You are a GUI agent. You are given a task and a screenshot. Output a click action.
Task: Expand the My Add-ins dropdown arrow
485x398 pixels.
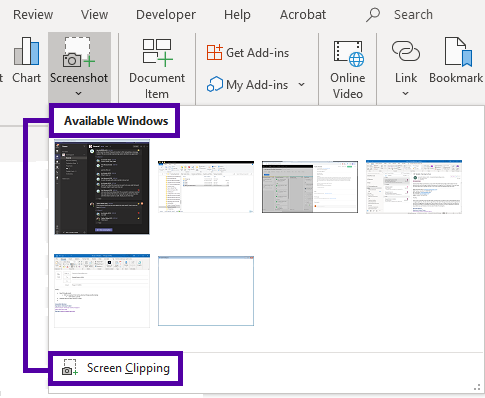click(301, 85)
